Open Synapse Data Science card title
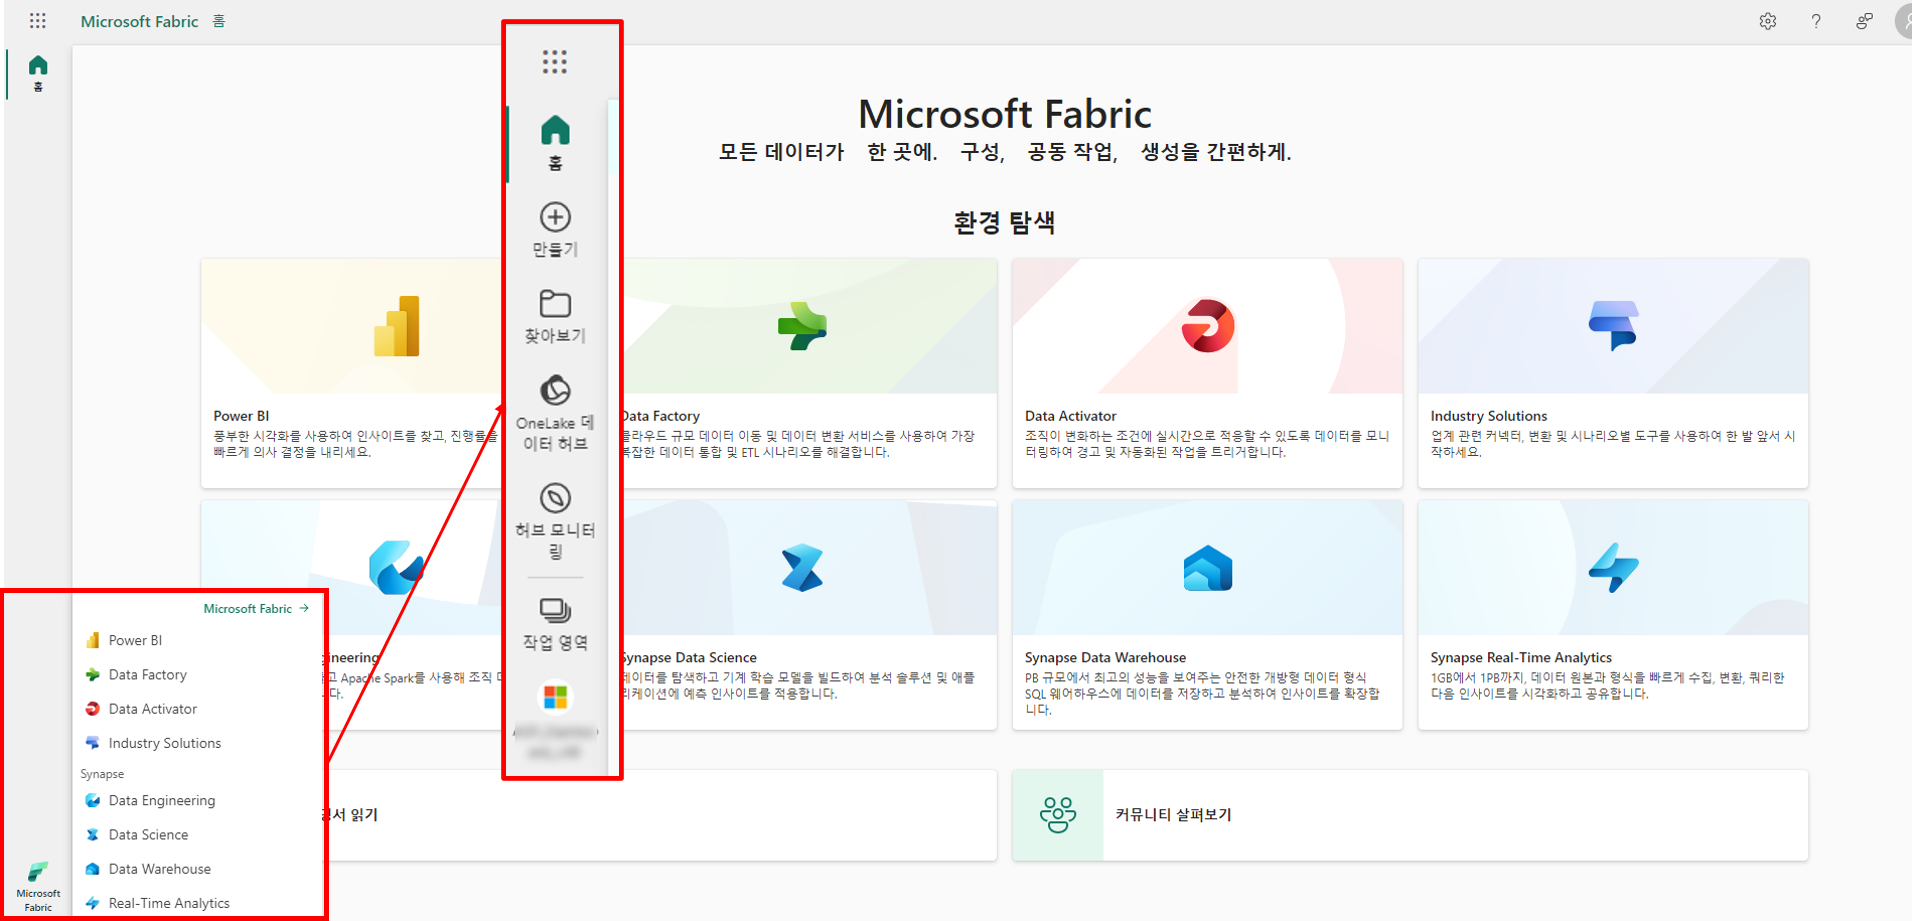 690,658
